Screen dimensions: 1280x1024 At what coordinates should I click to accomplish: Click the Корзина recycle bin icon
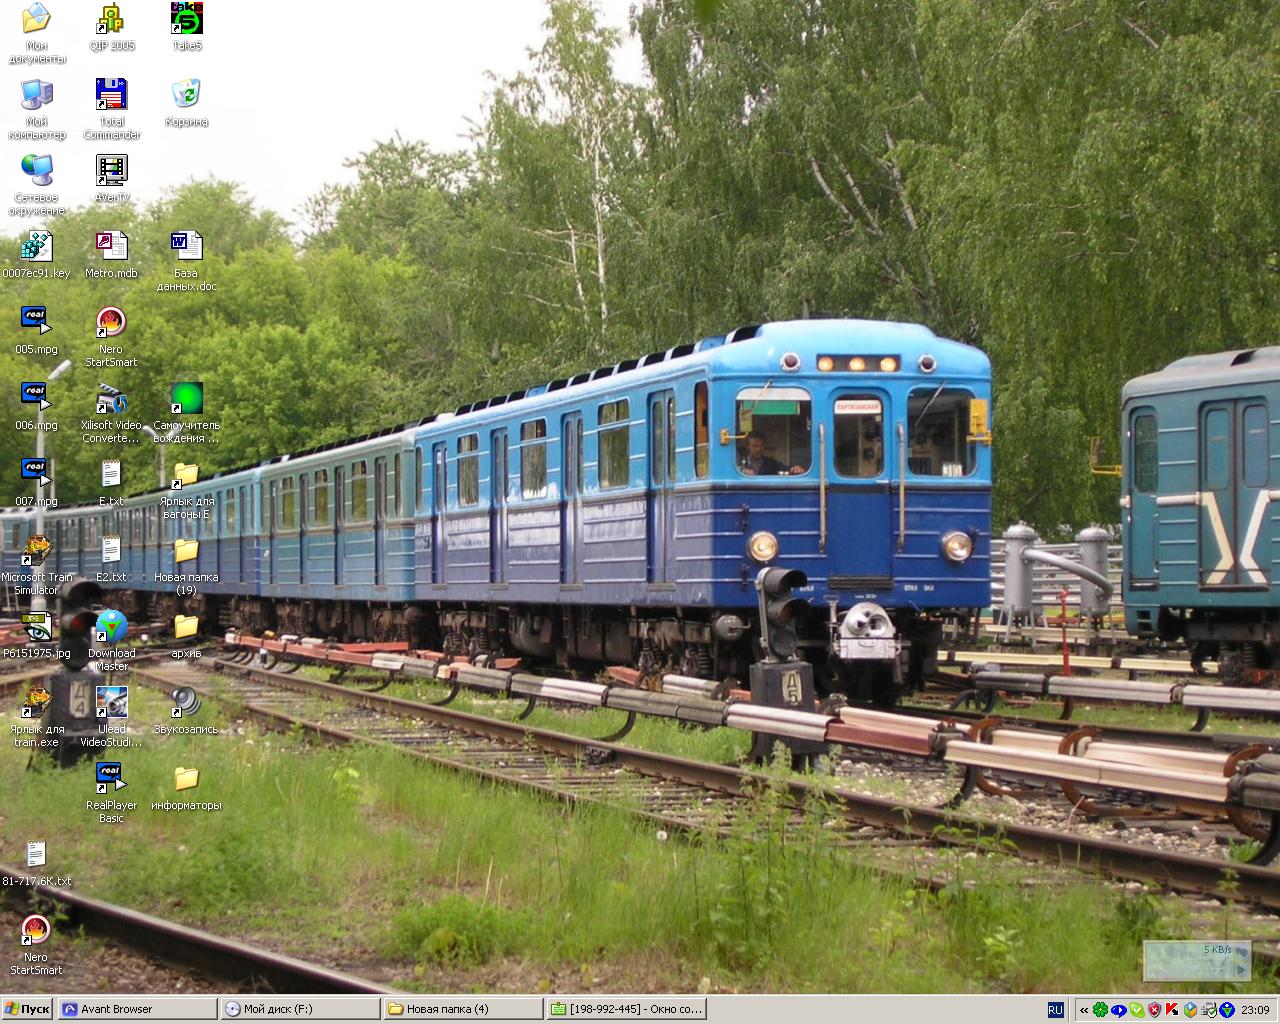186,96
